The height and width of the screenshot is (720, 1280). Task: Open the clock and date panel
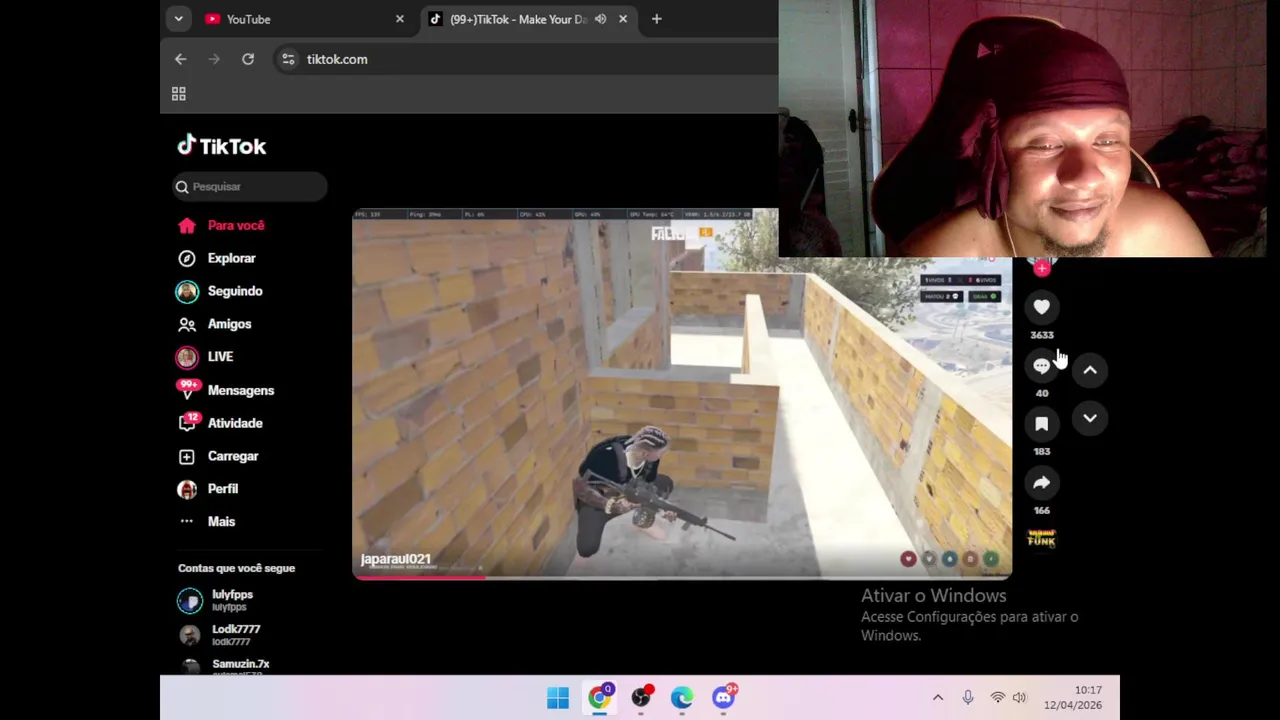pos(1074,698)
